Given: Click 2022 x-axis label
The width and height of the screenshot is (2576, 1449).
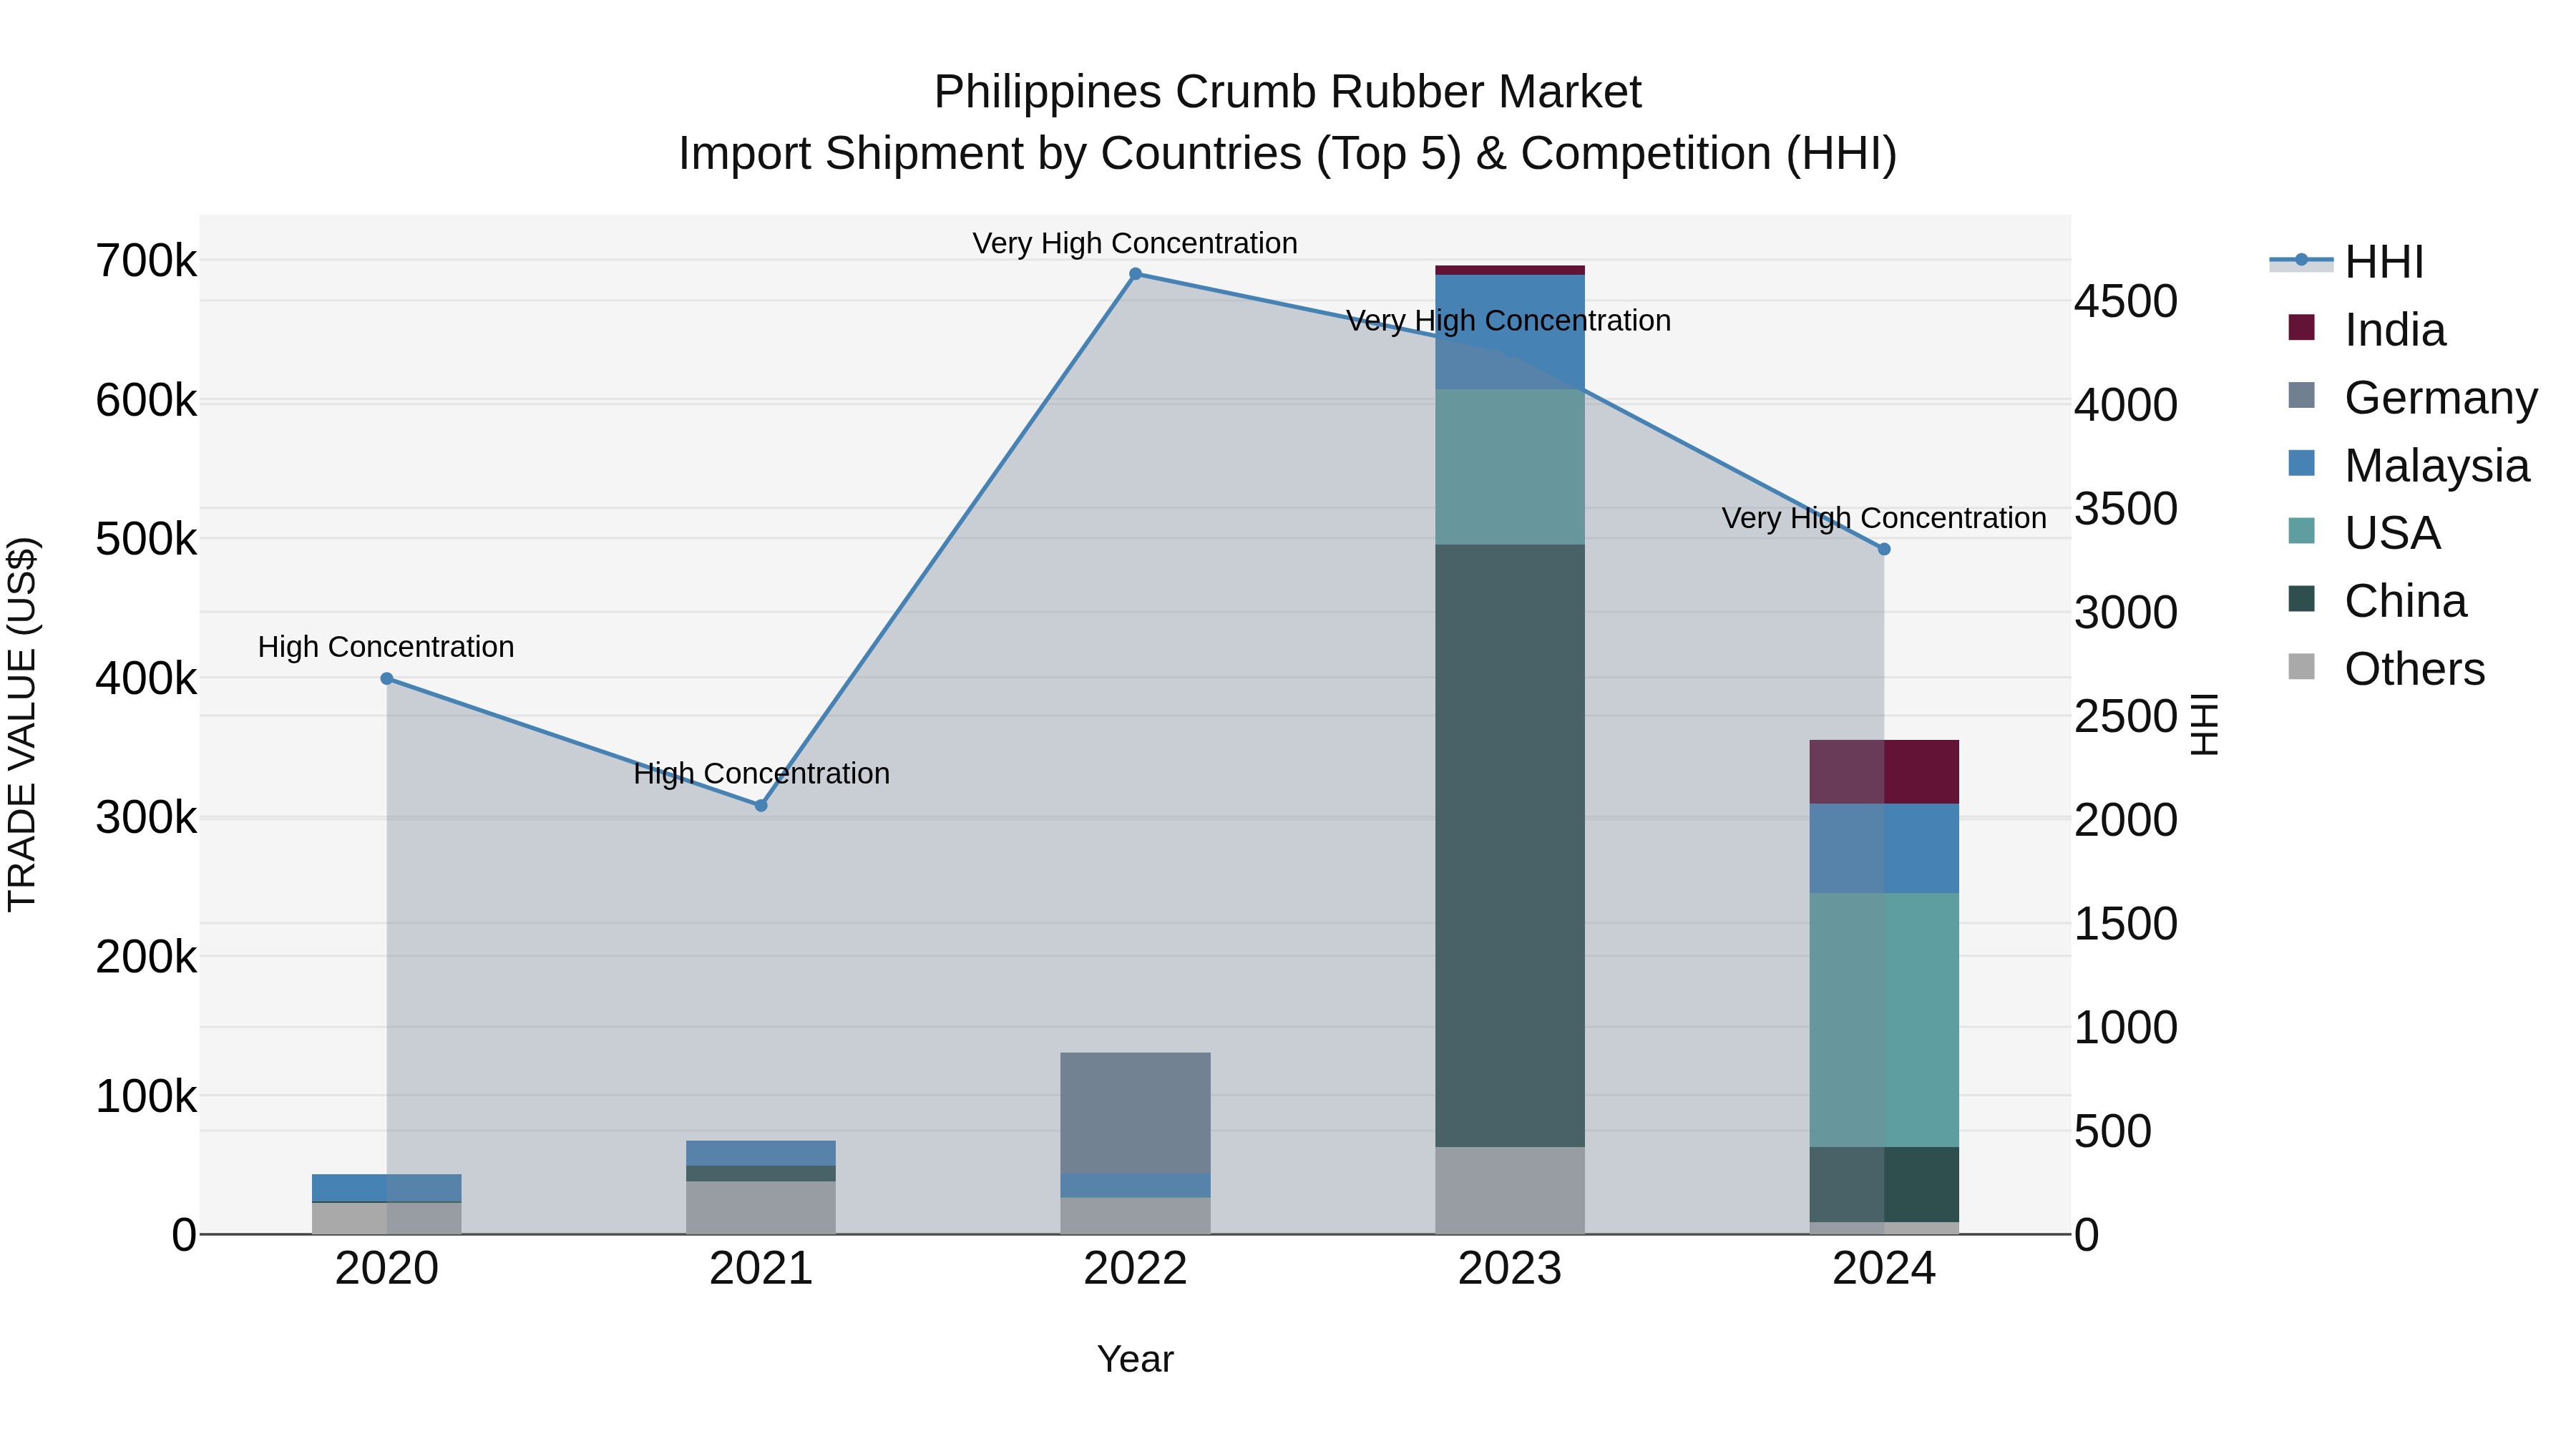Looking at the screenshot, I should pyautogui.click(x=1135, y=1269).
